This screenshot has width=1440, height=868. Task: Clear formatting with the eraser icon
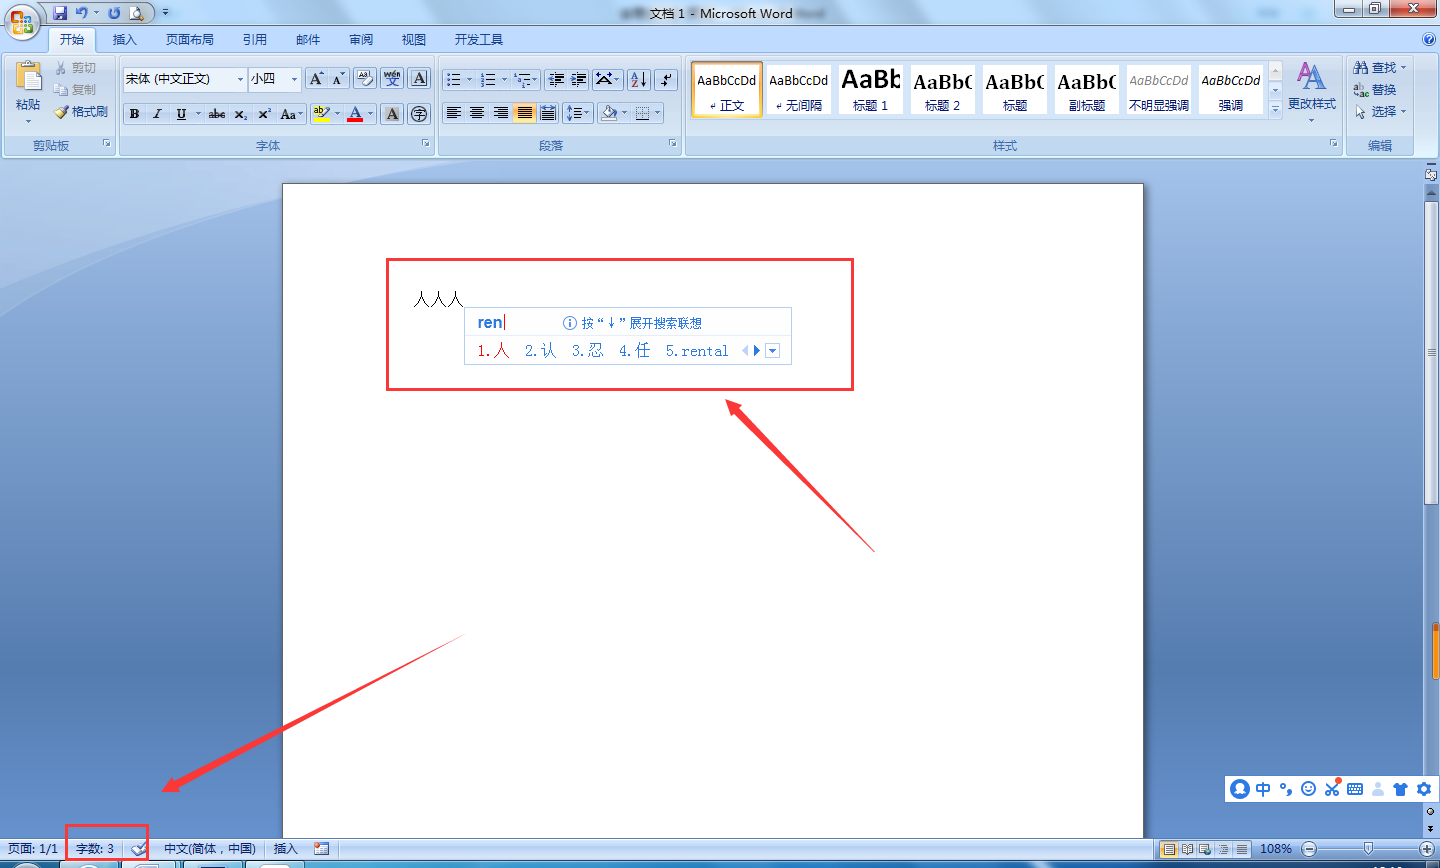(x=365, y=79)
